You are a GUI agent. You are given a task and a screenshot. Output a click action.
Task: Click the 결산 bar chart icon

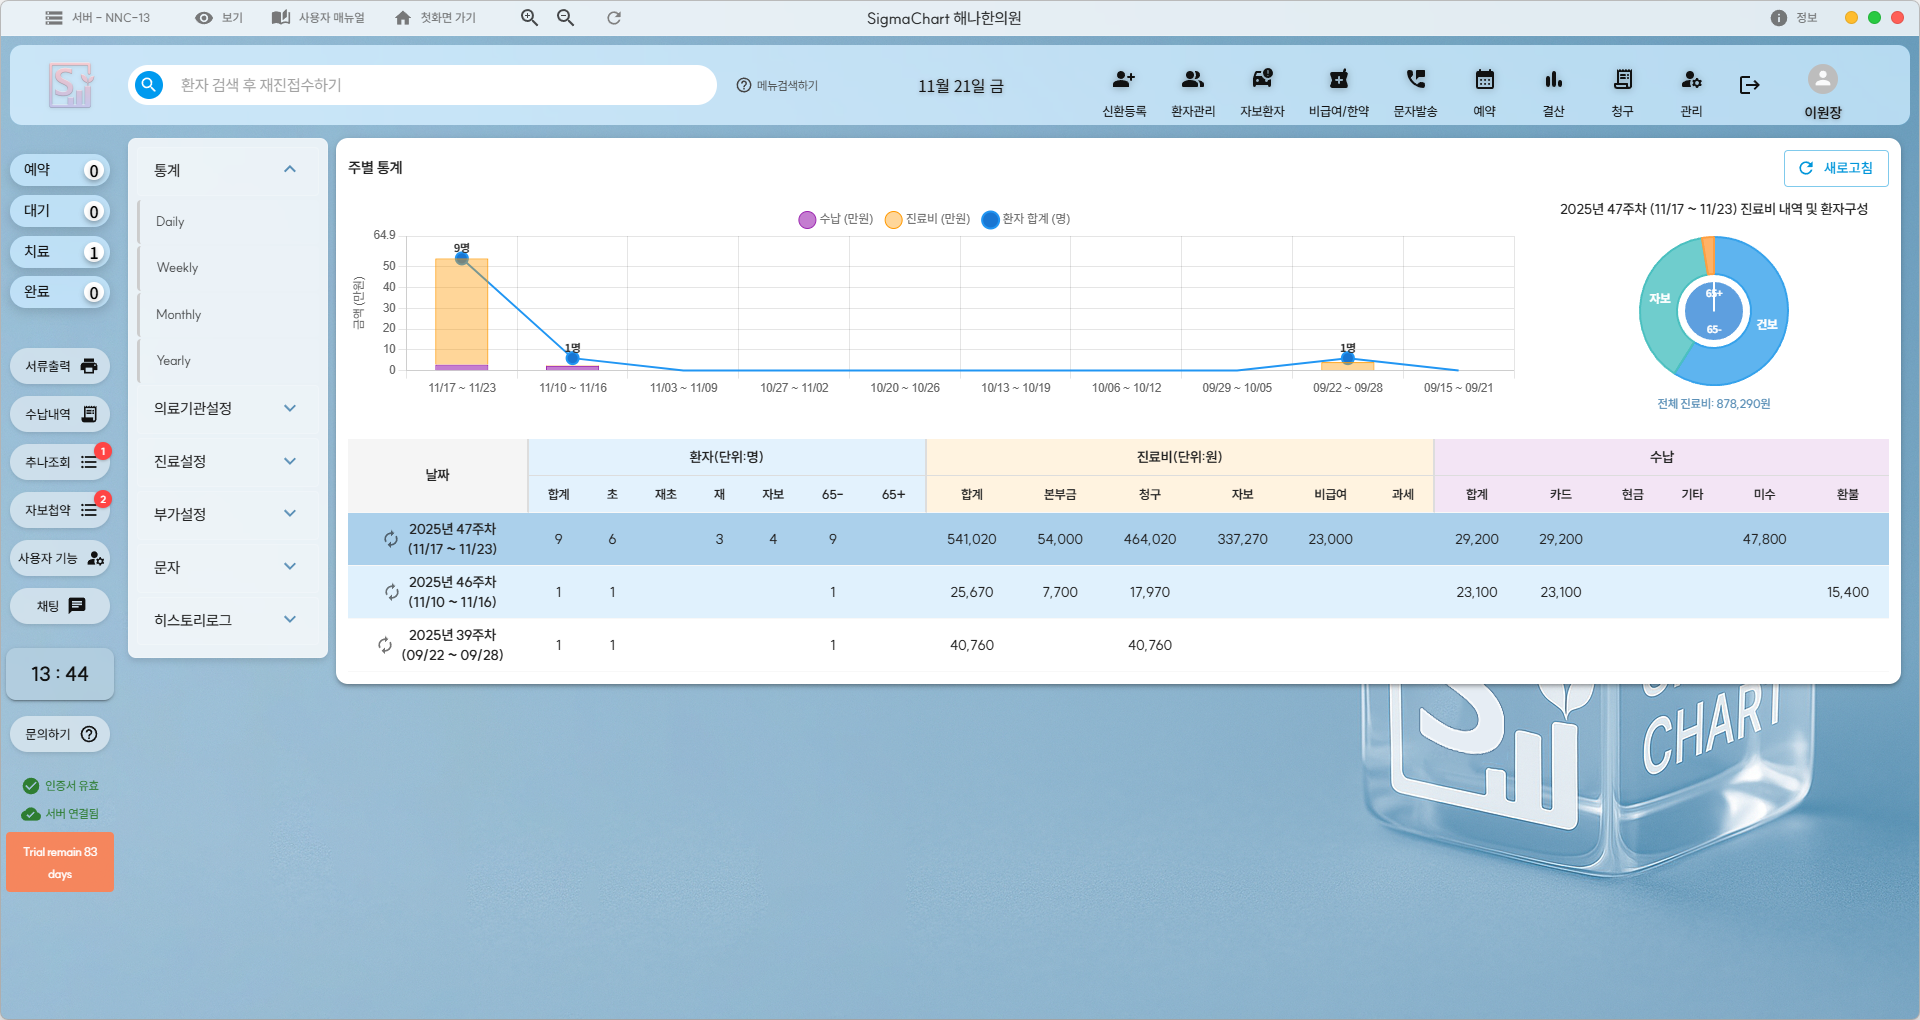(1553, 81)
